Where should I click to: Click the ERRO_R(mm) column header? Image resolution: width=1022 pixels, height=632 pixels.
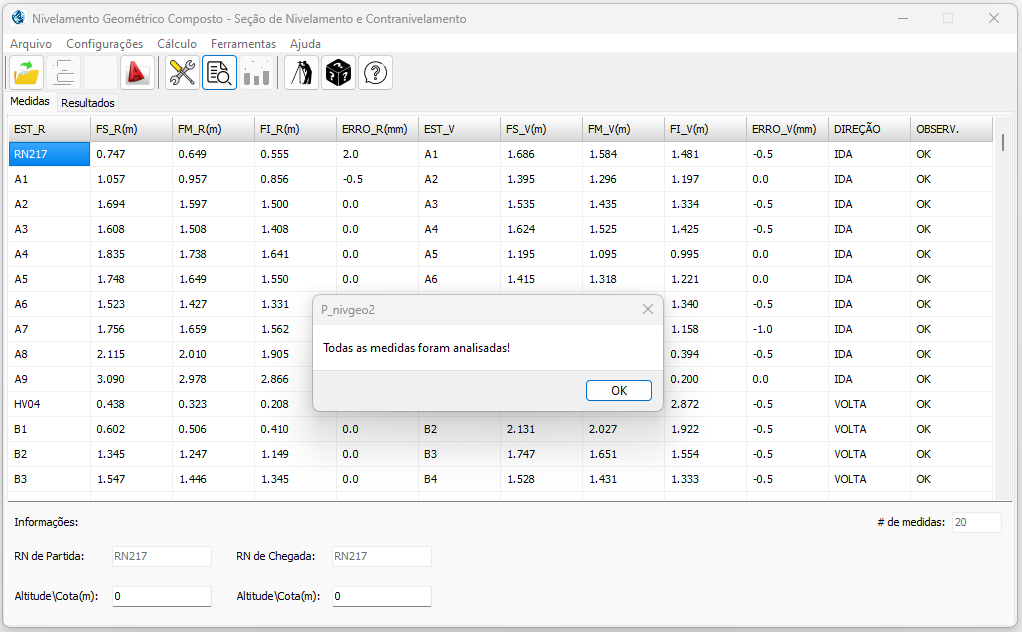pyautogui.click(x=377, y=129)
